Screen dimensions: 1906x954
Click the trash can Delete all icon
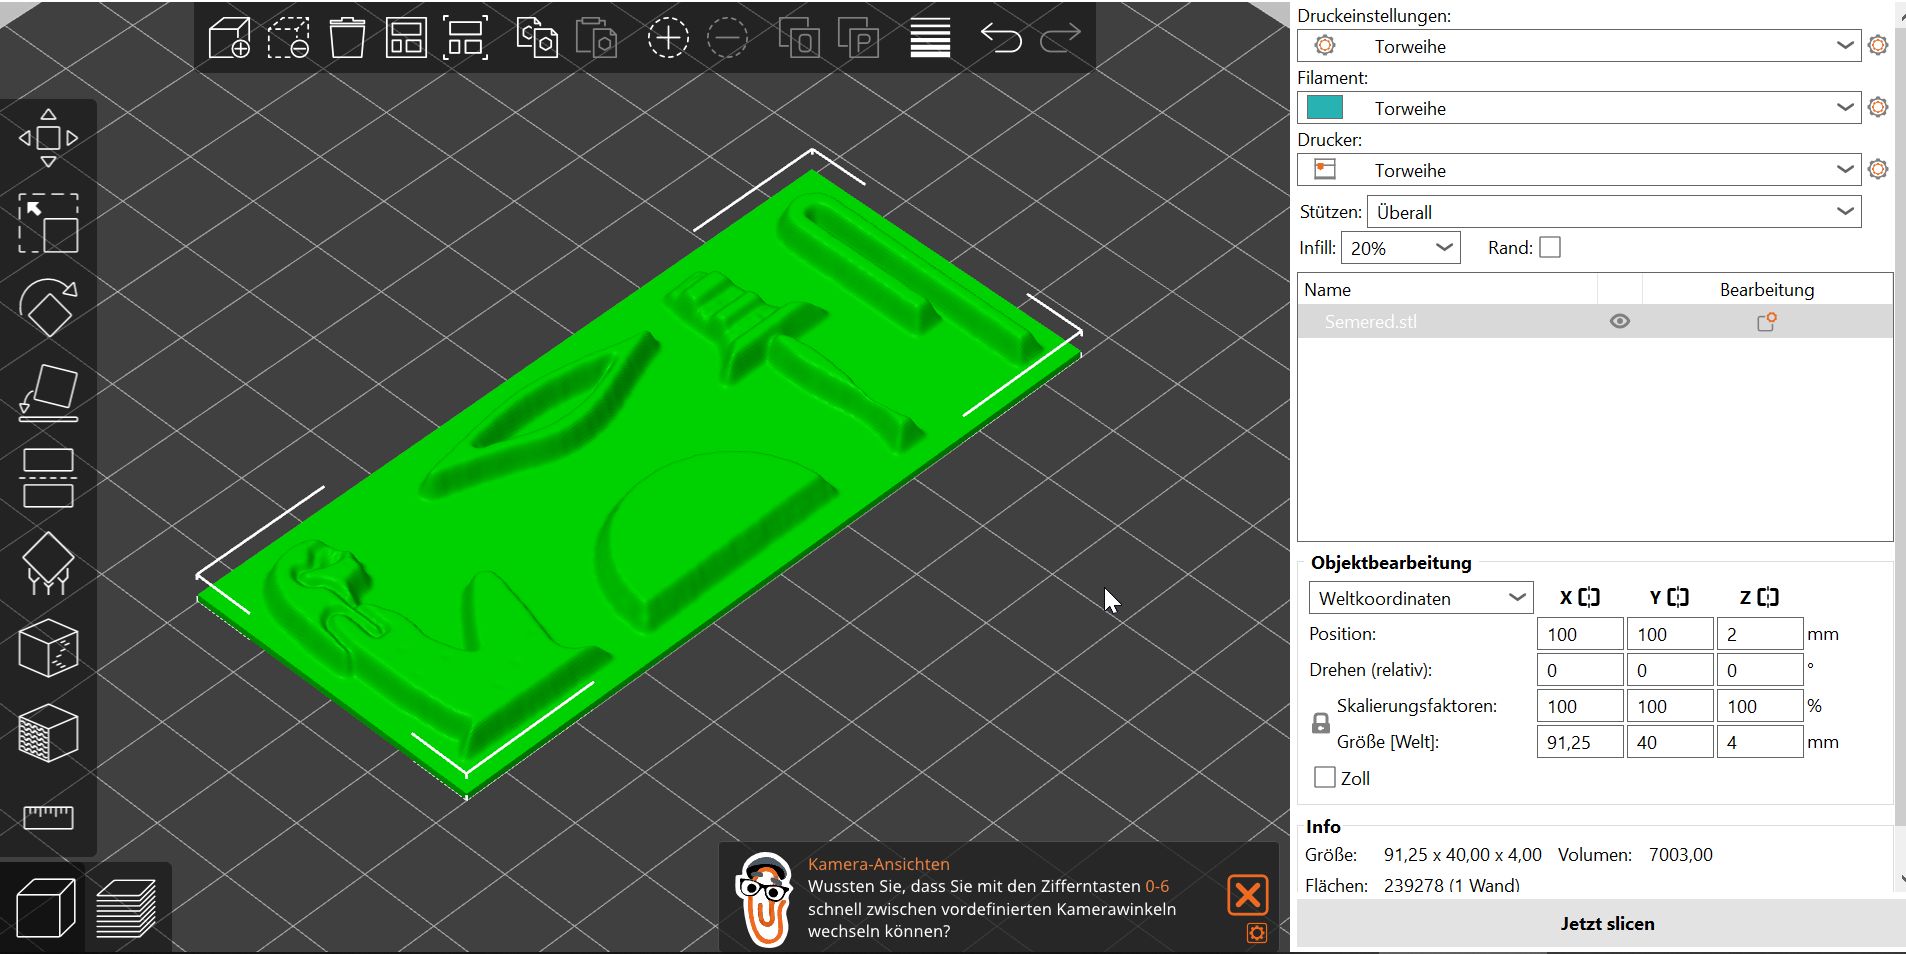pyautogui.click(x=347, y=38)
